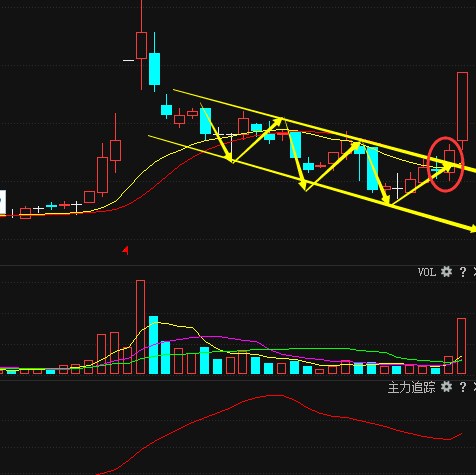
Task: Open help for the VOL indicator
Action: pos(463,272)
